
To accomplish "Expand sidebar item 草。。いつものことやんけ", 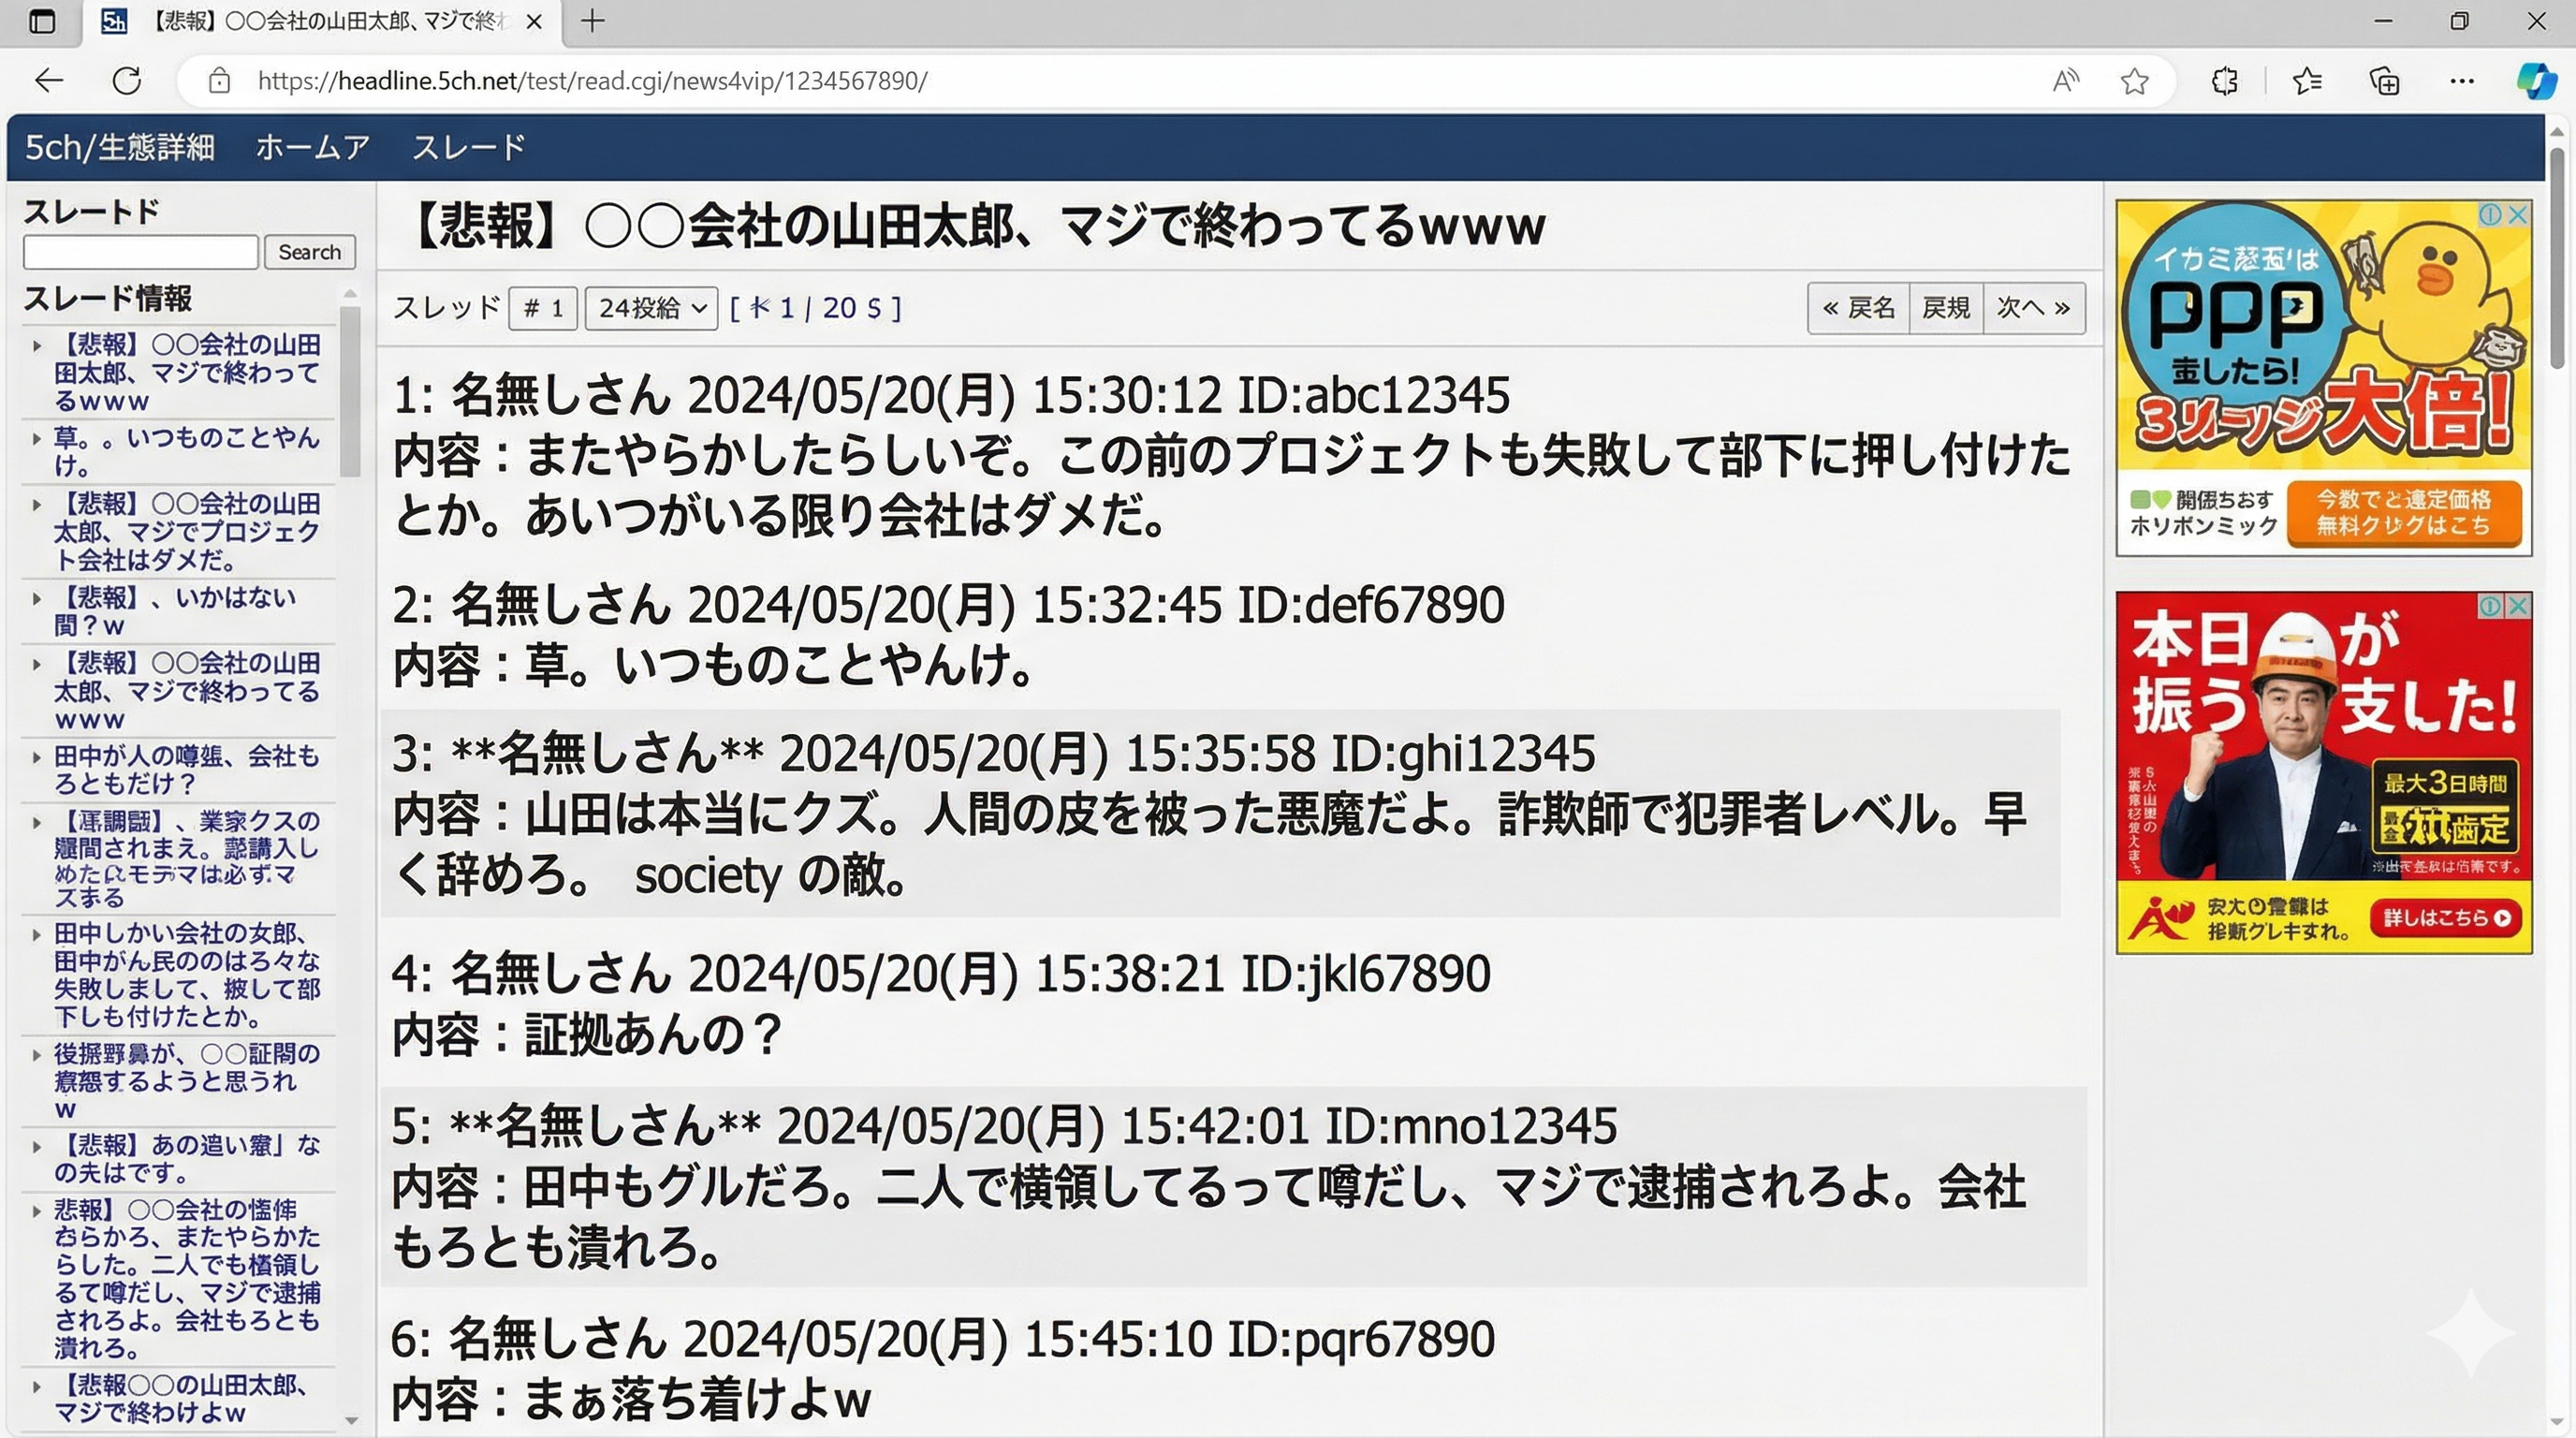I will click(x=37, y=438).
